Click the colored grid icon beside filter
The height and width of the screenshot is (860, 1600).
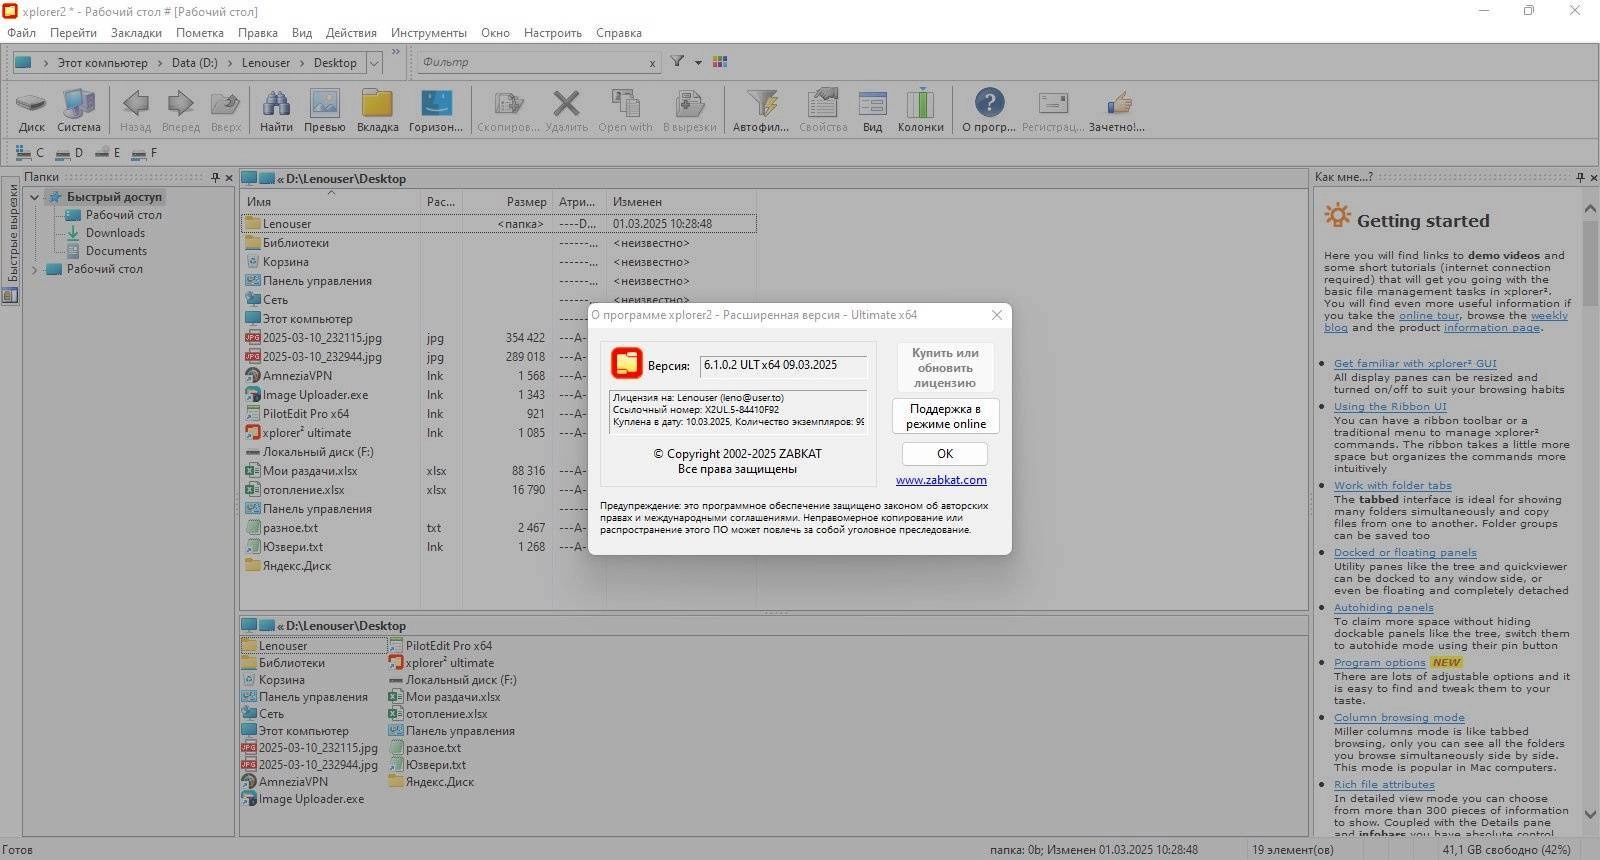coord(720,62)
